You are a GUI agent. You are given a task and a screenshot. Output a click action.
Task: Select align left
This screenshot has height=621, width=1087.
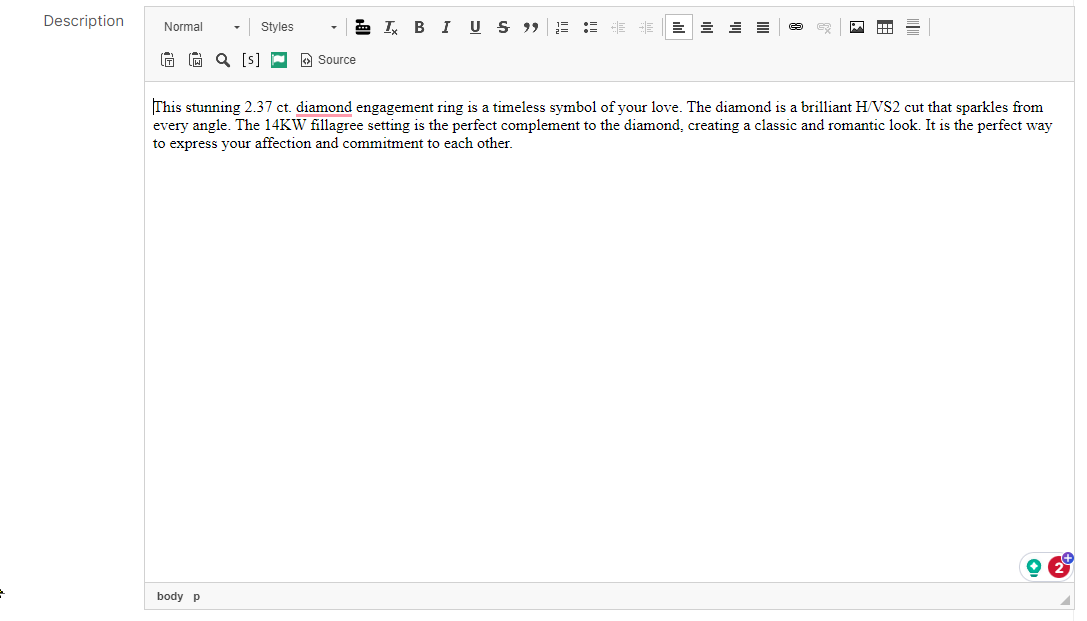679,27
